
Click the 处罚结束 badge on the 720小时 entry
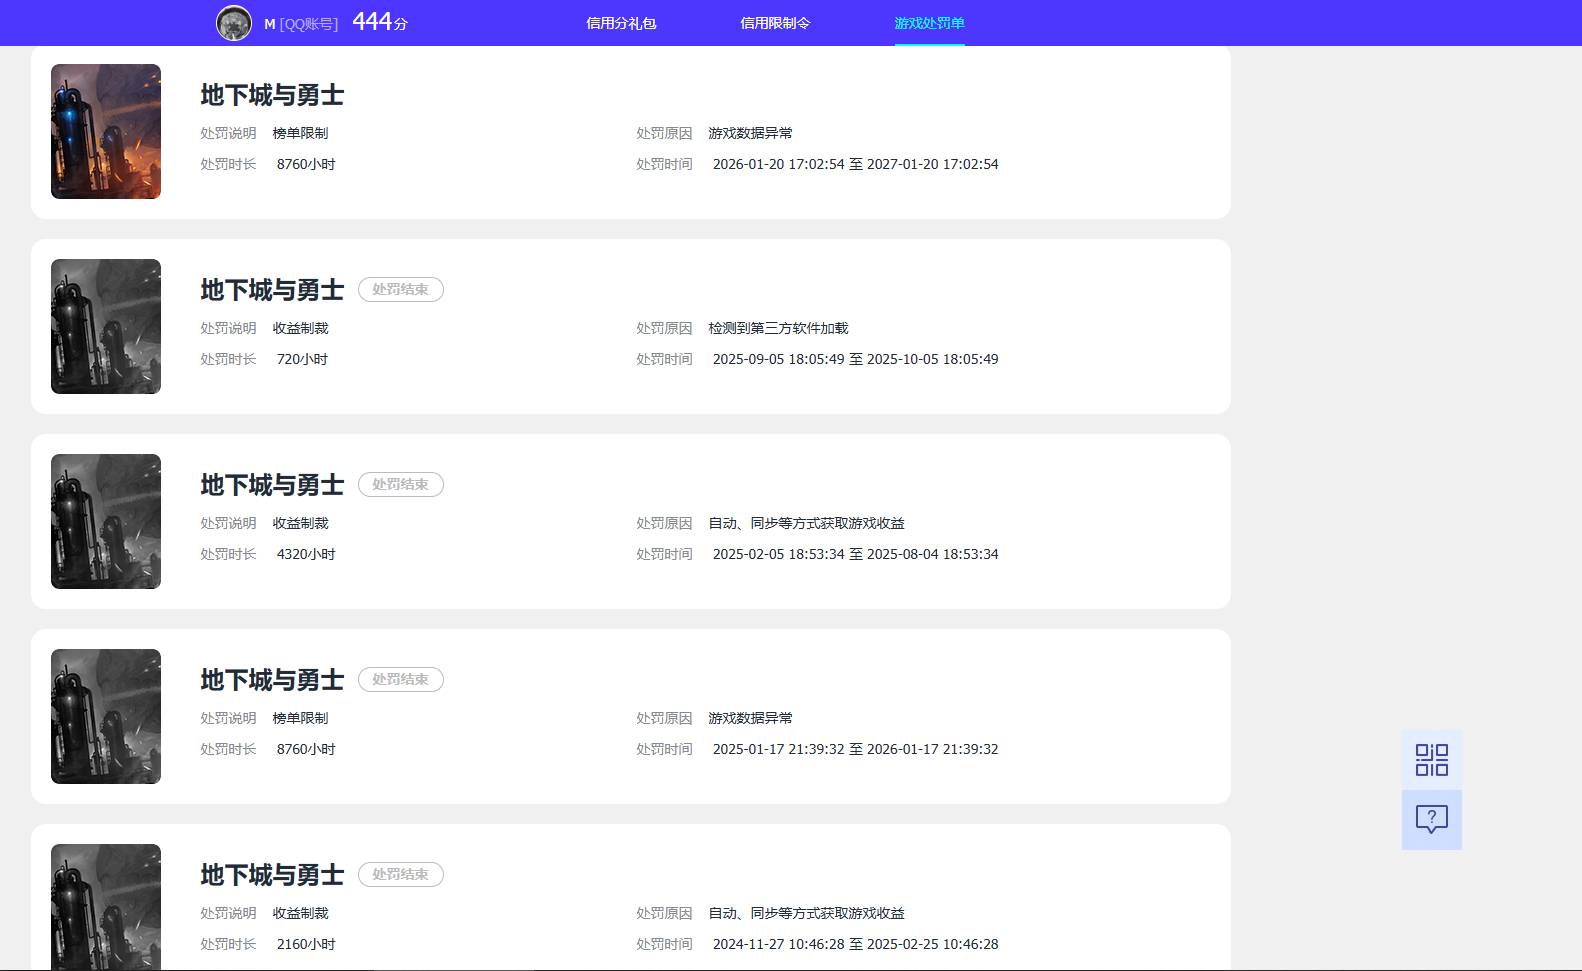400,290
